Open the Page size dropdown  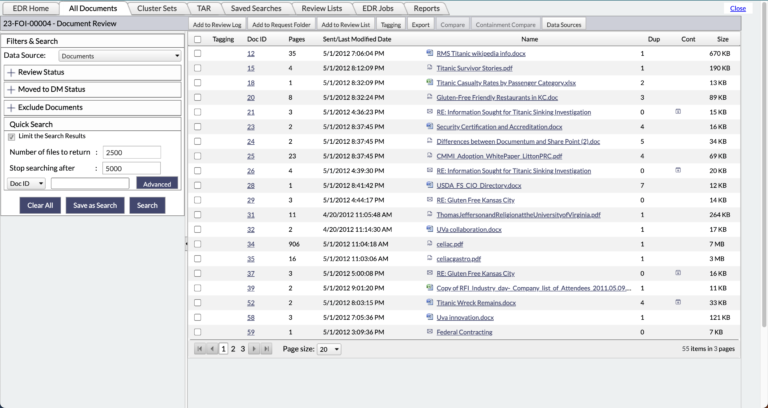tap(328, 349)
